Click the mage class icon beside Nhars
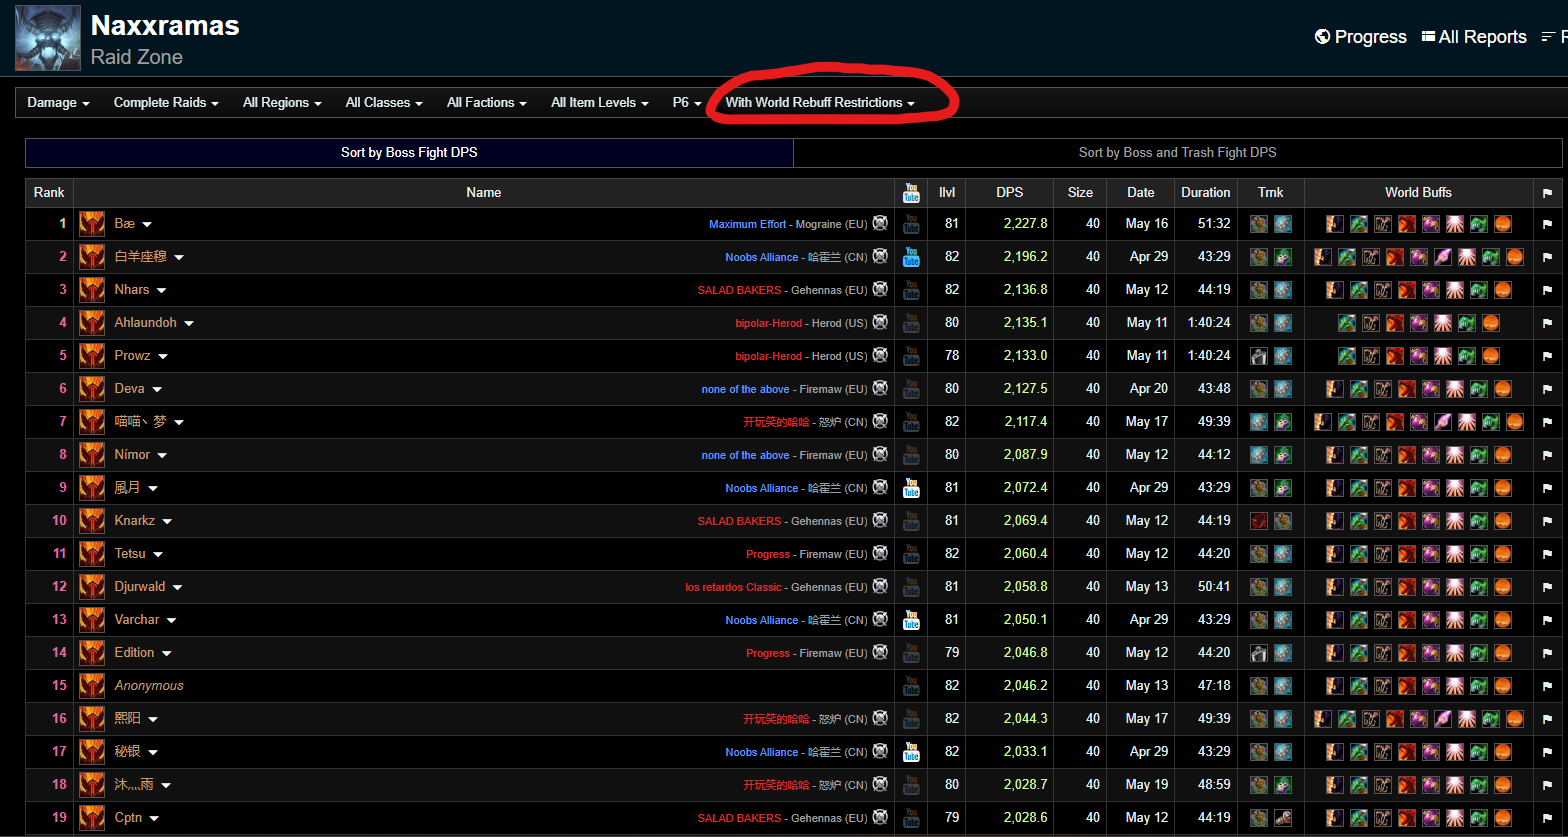Viewport: 1568px width, 837px height. click(x=92, y=290)
